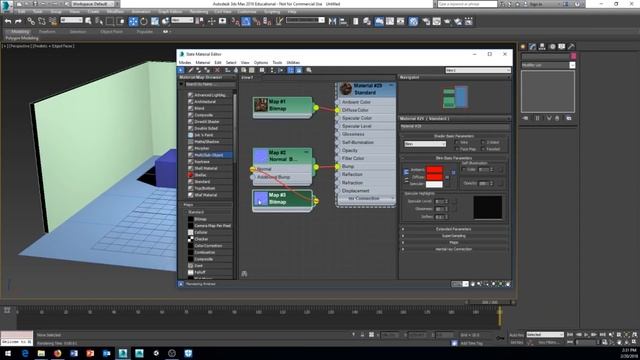Click Multi/Sub-Object in material list
The image size is (640, 360).
click(209, 155)
